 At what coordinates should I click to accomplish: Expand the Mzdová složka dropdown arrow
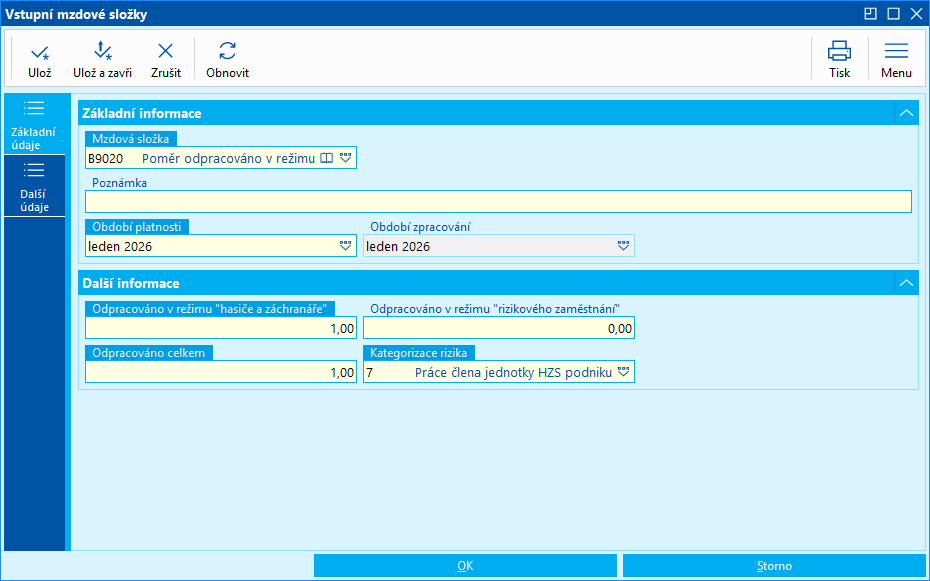346,158
